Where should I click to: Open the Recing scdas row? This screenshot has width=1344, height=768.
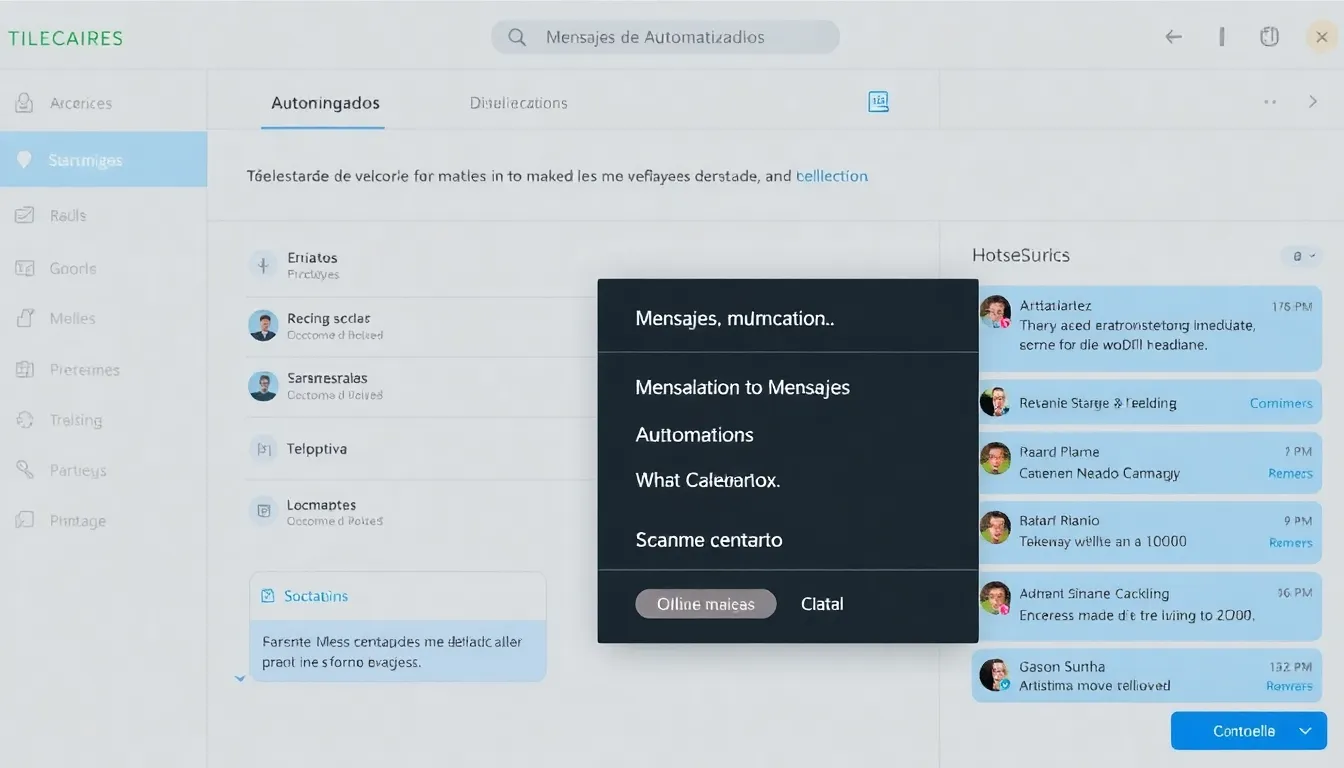tap(422, 326)
